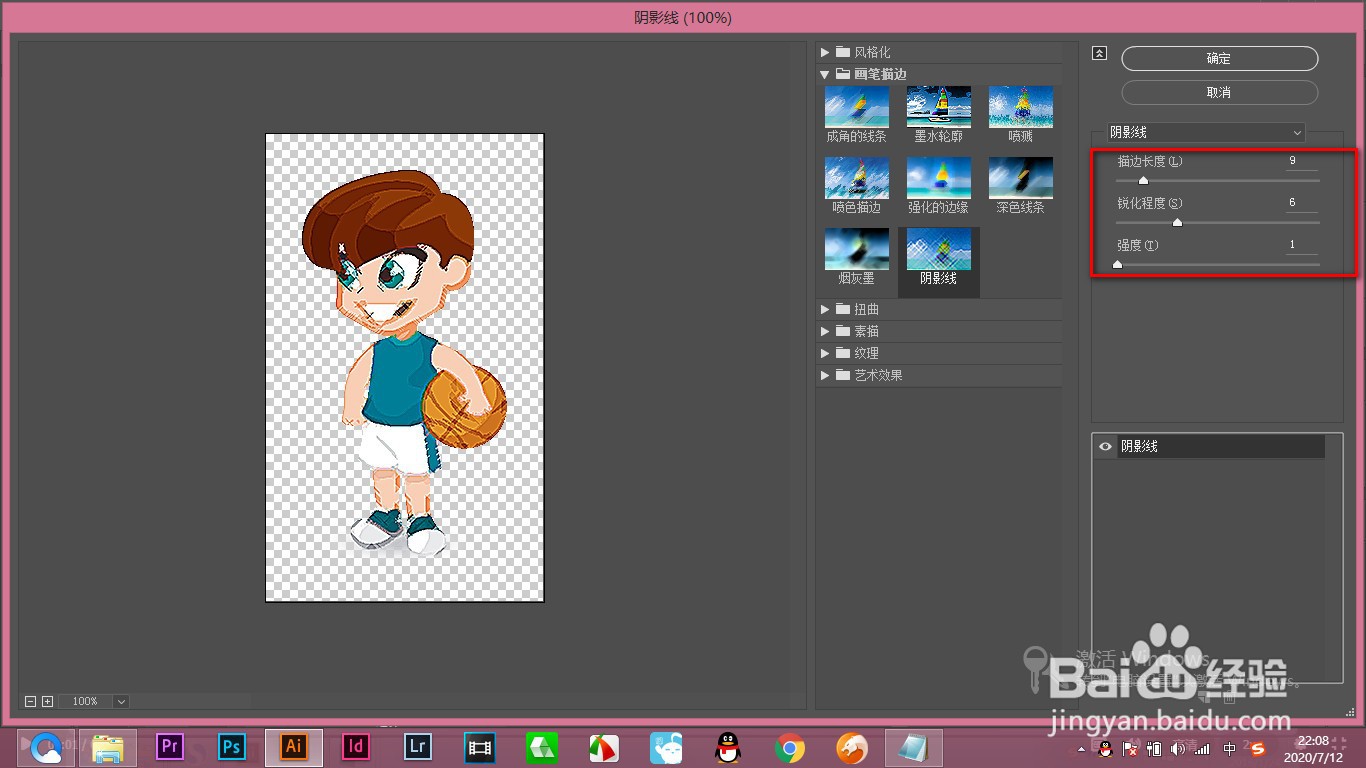Click the 取消 button
The image size is (1366, 768).
point(1219,92)
